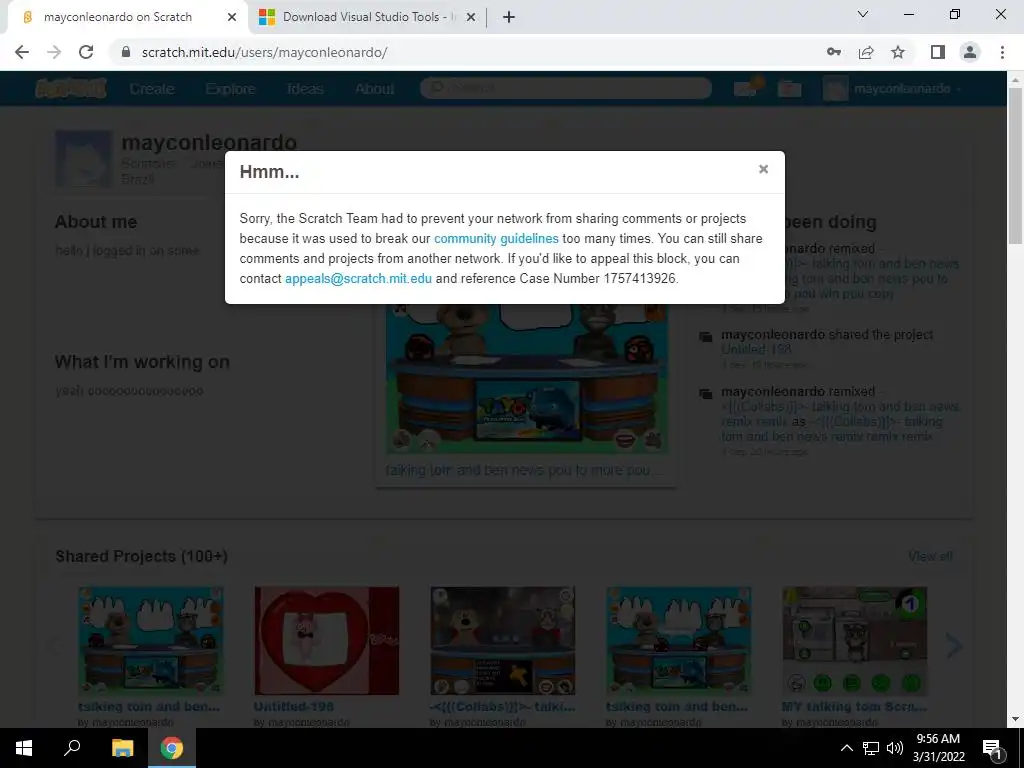Open the appeals@scratch.mit.edu email link
The height and width of the screenshot is (768, 1024).
[x=358, y=278]
